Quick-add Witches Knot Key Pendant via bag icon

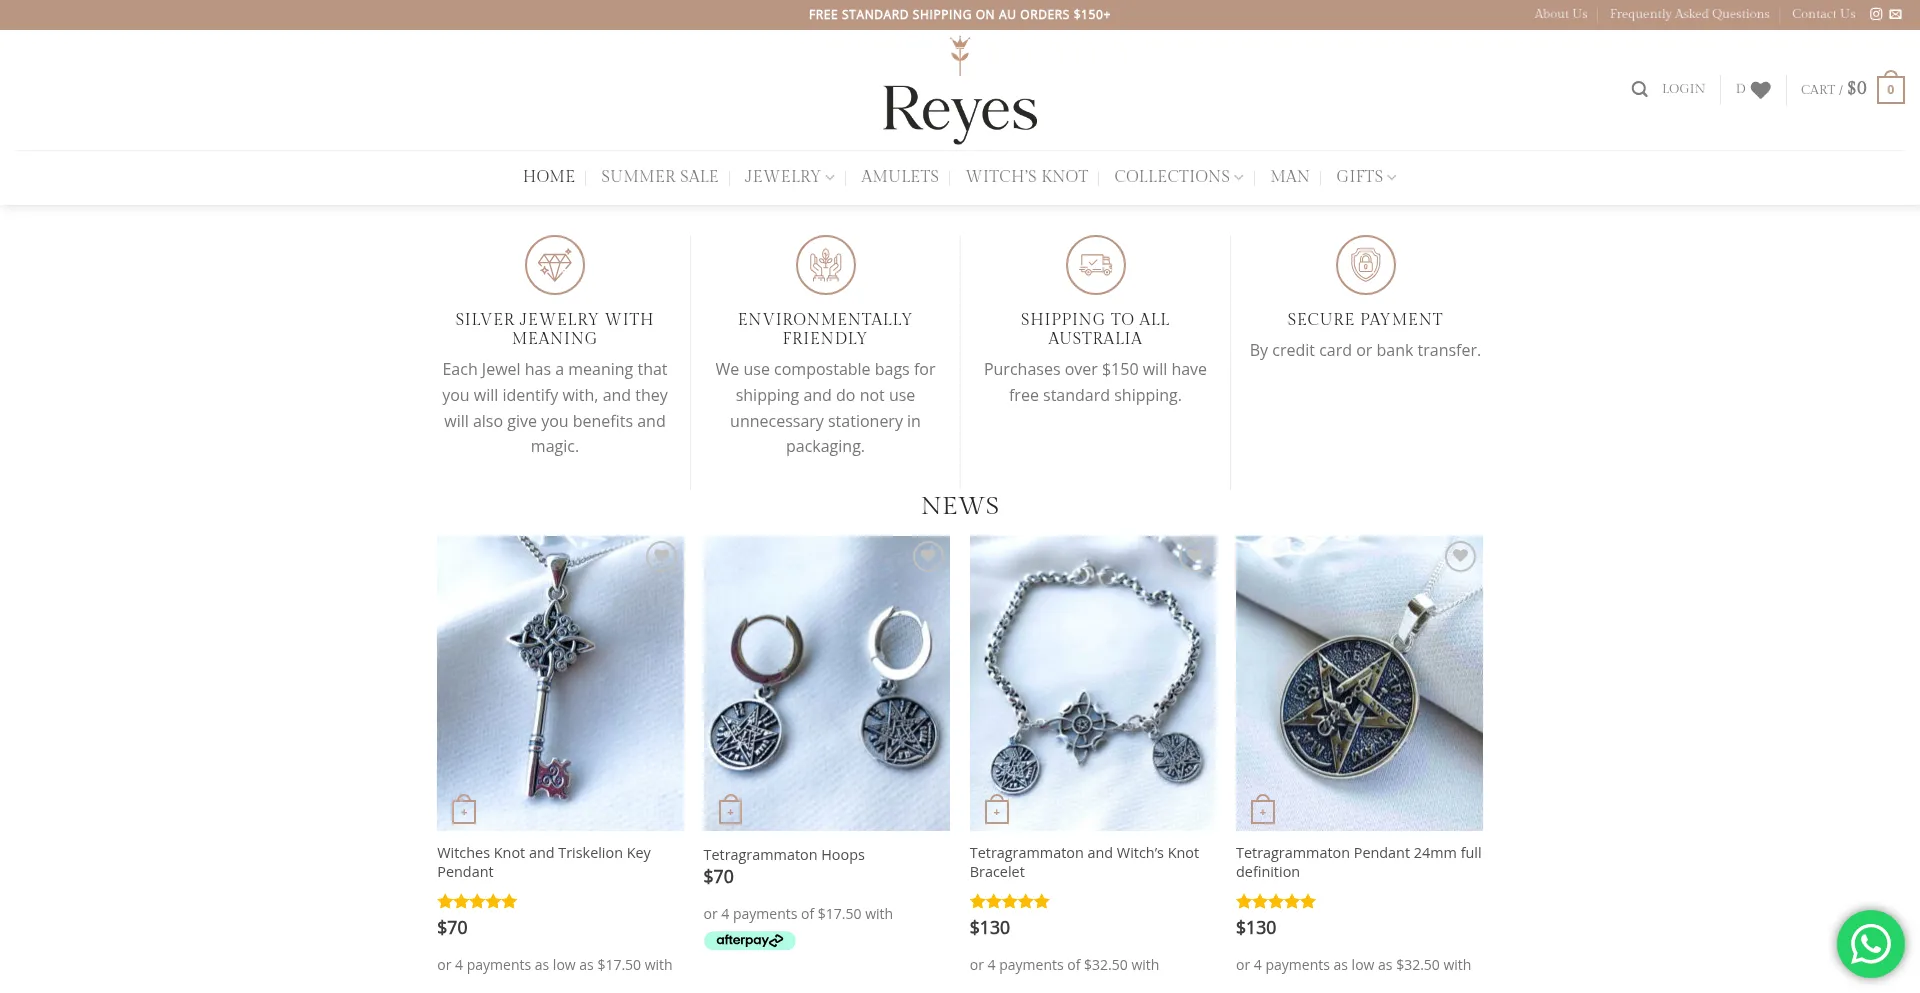(464, 809)
